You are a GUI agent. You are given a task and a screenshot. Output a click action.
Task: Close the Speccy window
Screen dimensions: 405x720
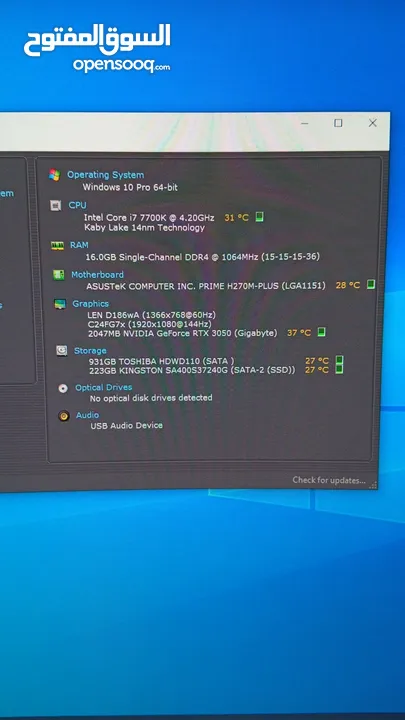click(373, 123)
